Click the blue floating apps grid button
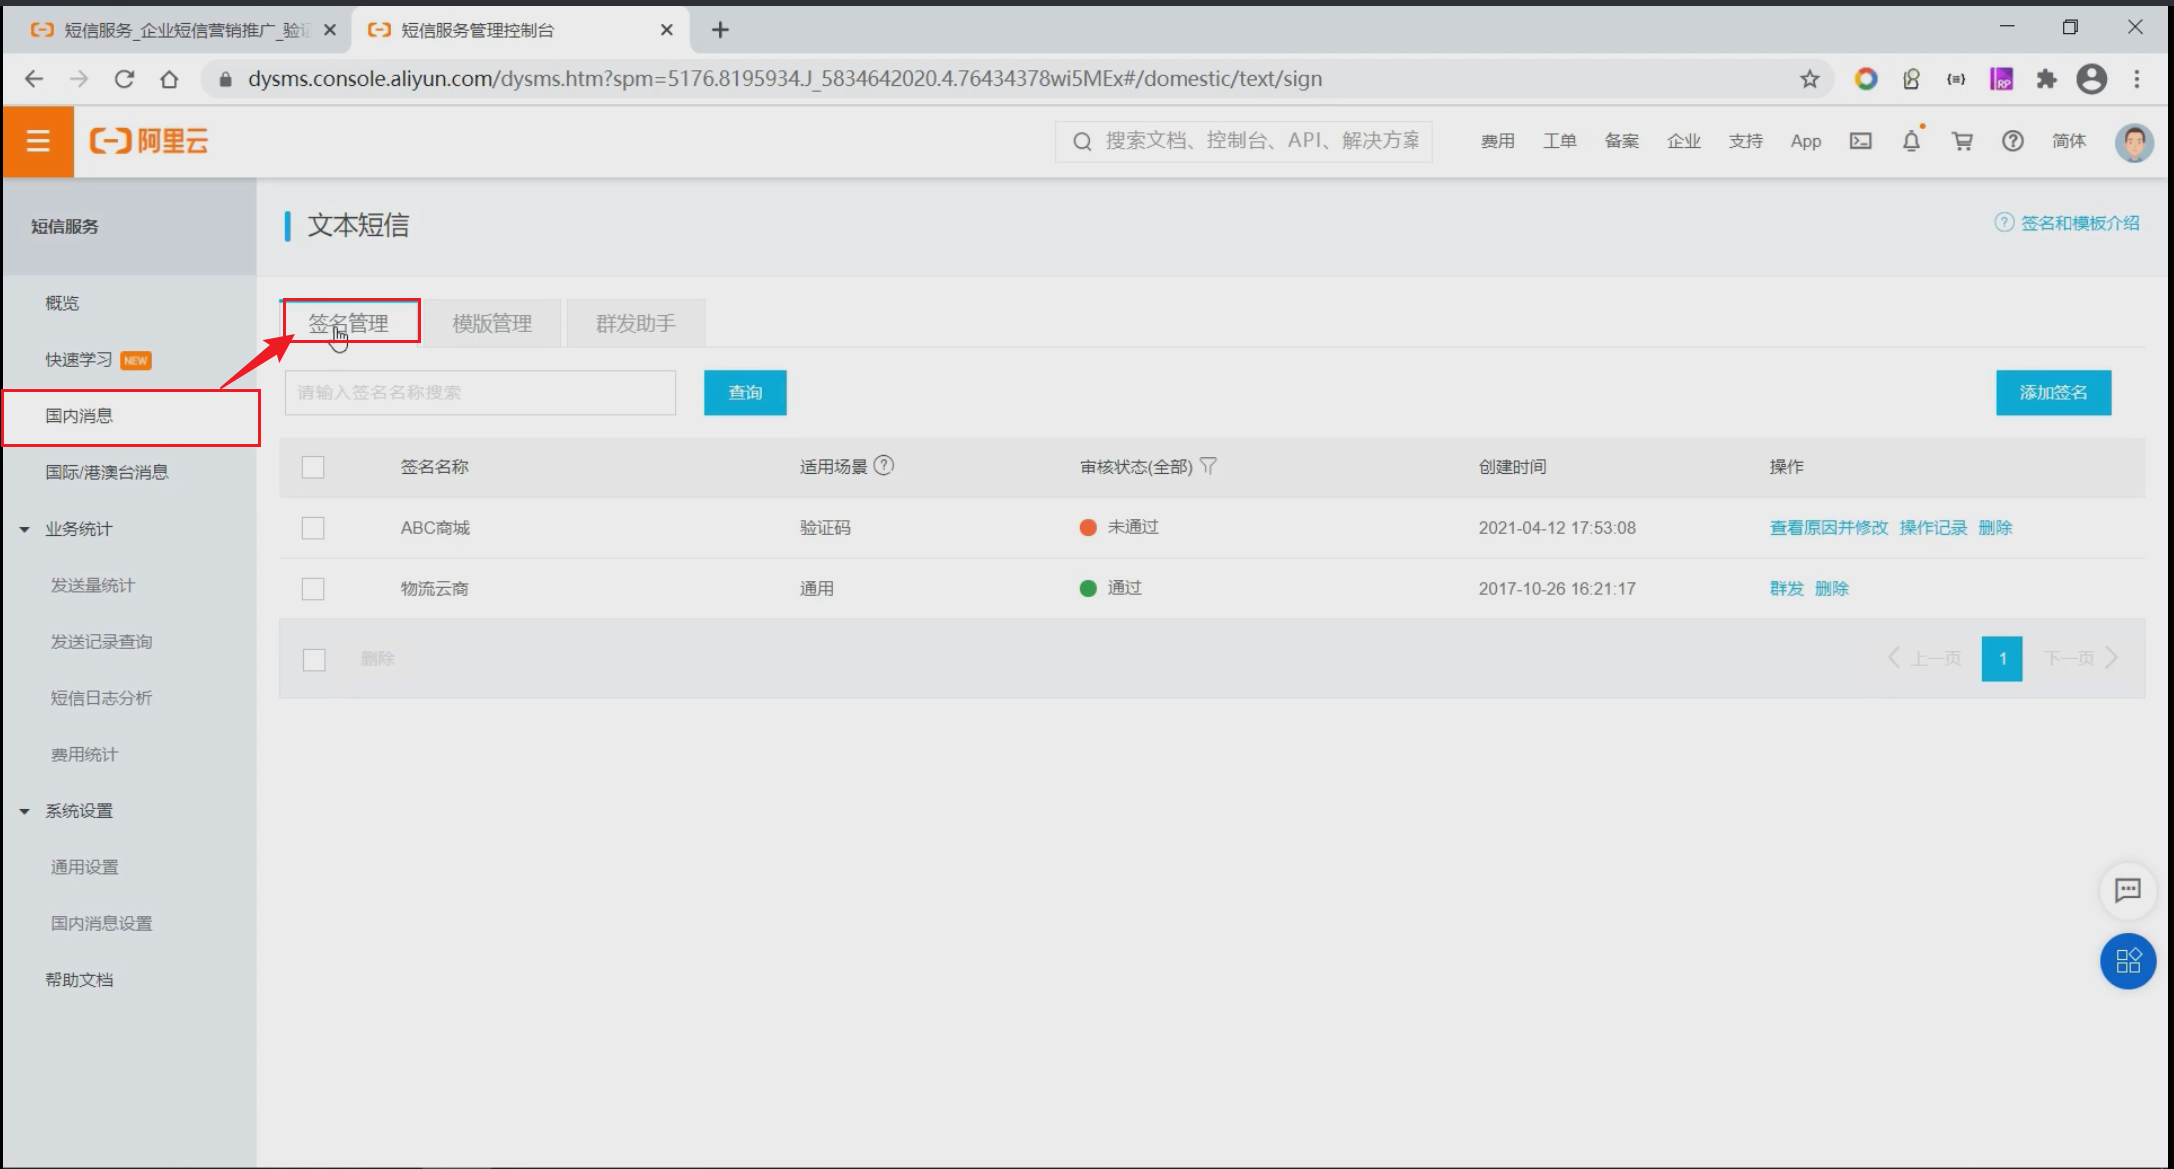This screenshot has height=1169, width=2174. (2127, 961)
